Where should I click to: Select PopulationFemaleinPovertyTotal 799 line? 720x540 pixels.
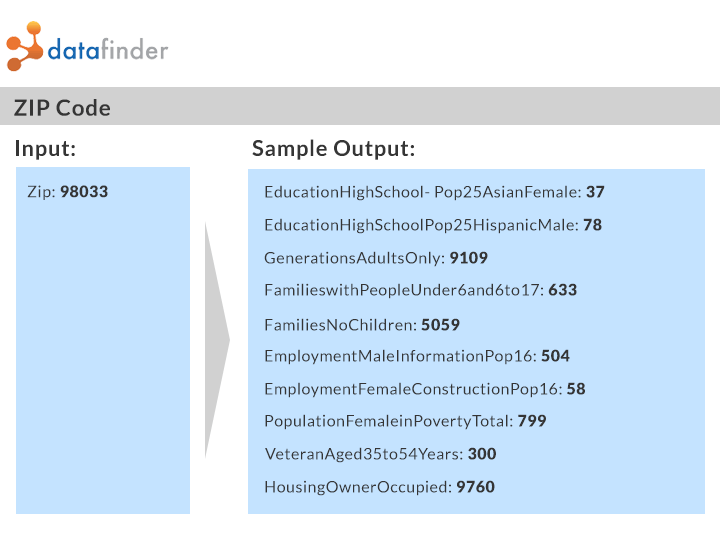(x=405, y=421)
